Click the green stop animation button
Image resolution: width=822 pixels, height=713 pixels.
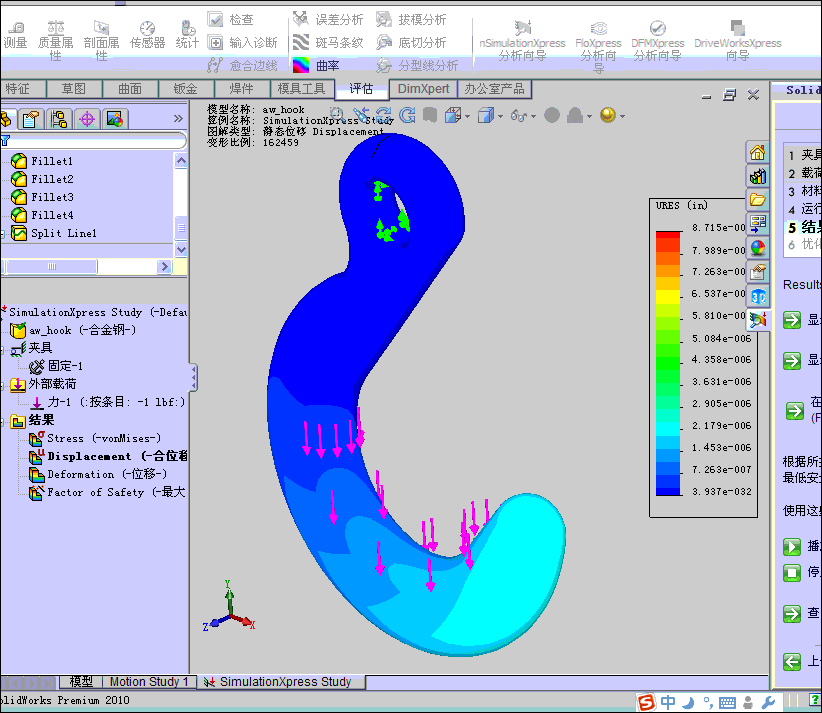click(792, 572)
